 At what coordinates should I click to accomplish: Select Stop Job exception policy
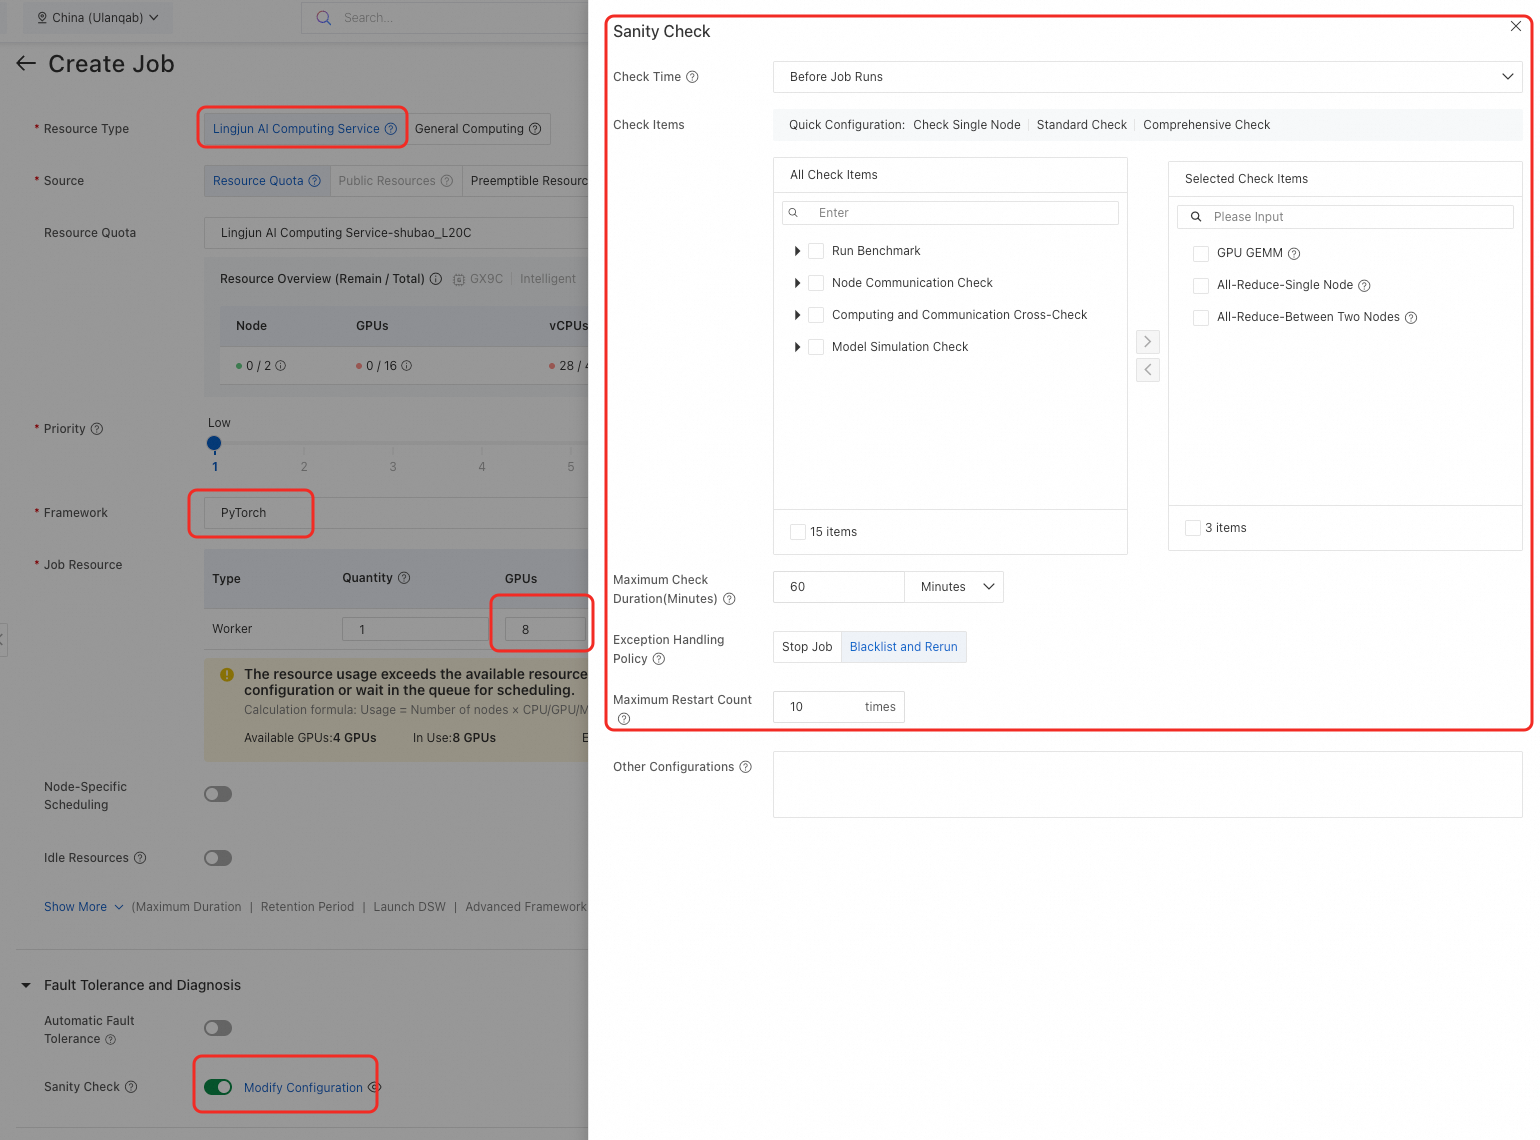807,647
